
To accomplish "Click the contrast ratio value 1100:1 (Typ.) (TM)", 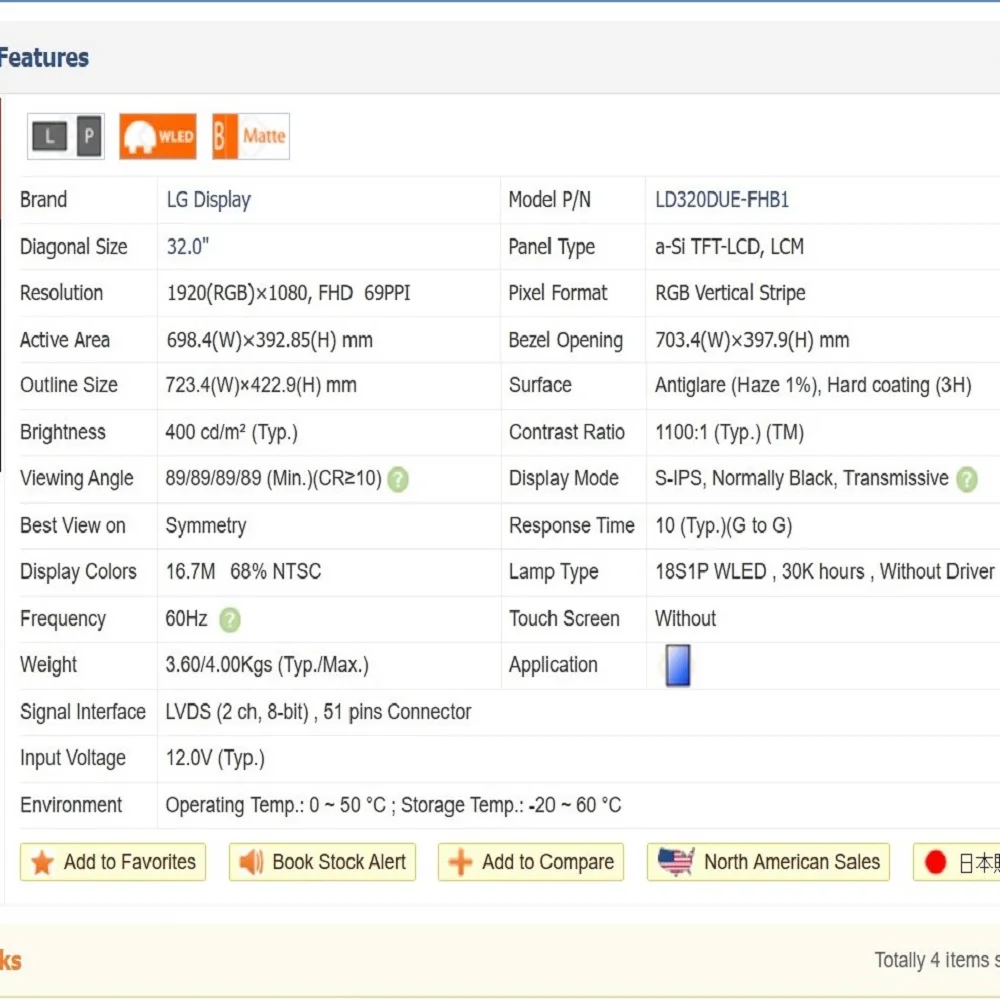I will point(730,432).
